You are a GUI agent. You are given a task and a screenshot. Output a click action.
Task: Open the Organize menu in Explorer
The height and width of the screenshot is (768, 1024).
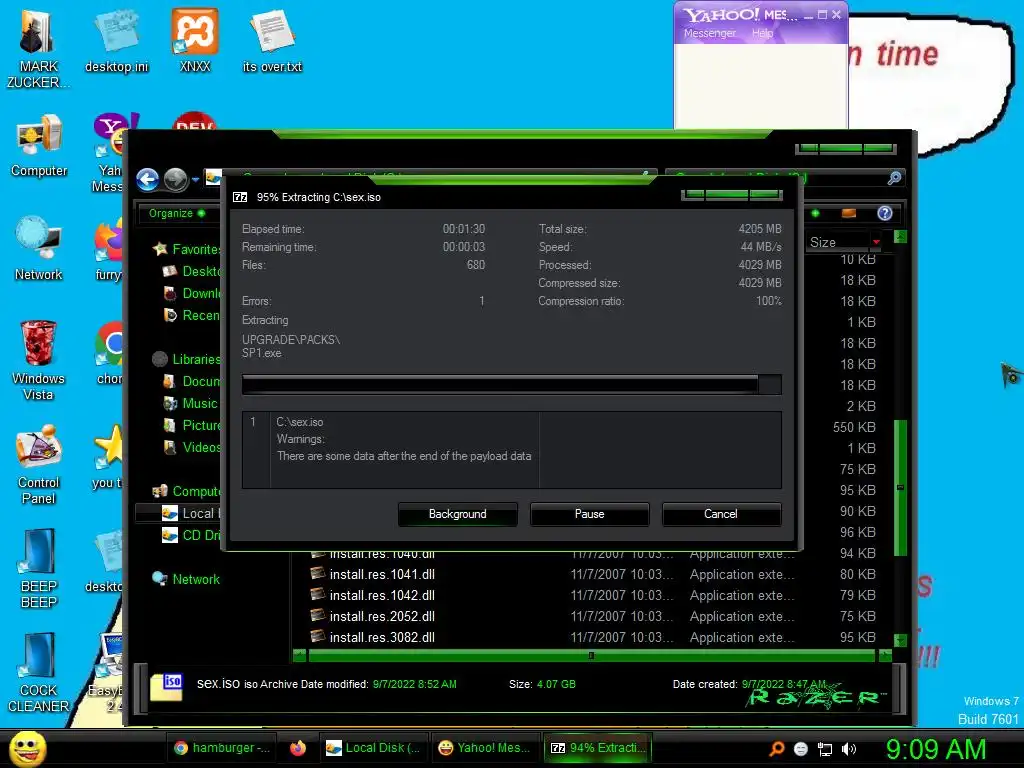(176, 213)
